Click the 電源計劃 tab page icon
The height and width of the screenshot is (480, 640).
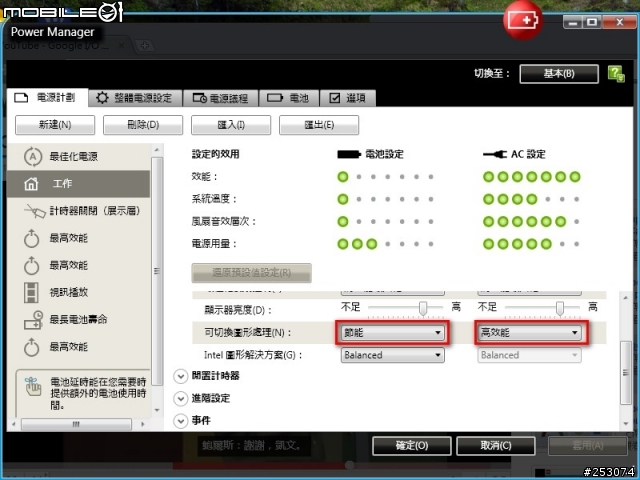21,98
